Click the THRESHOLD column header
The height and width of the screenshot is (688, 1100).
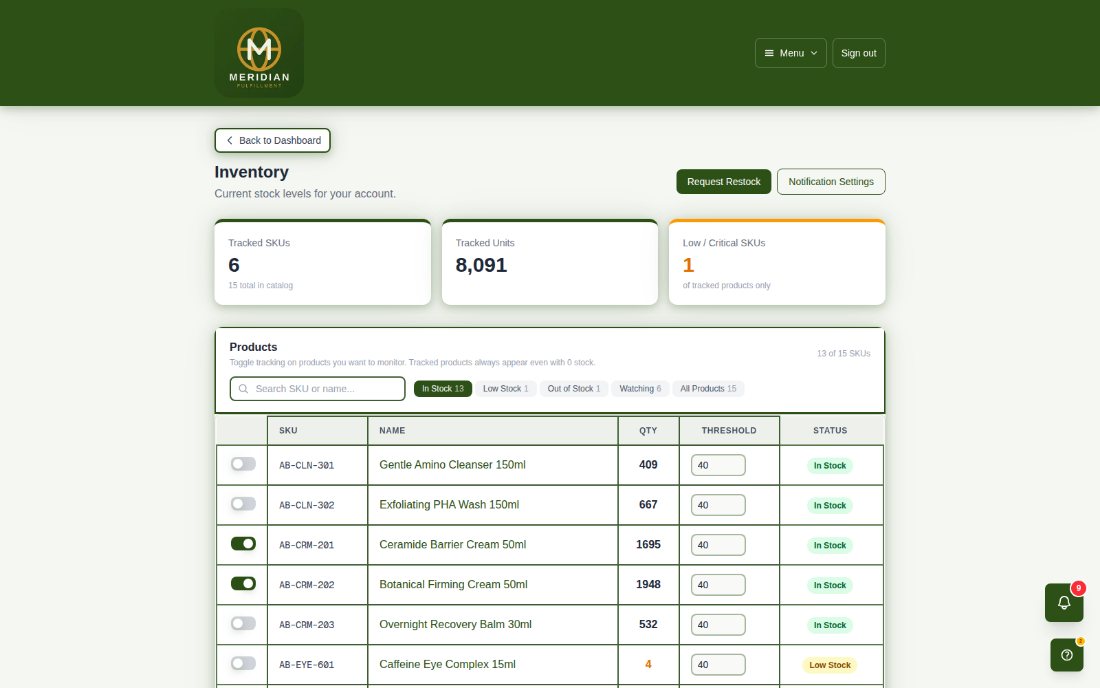[729, 431]
